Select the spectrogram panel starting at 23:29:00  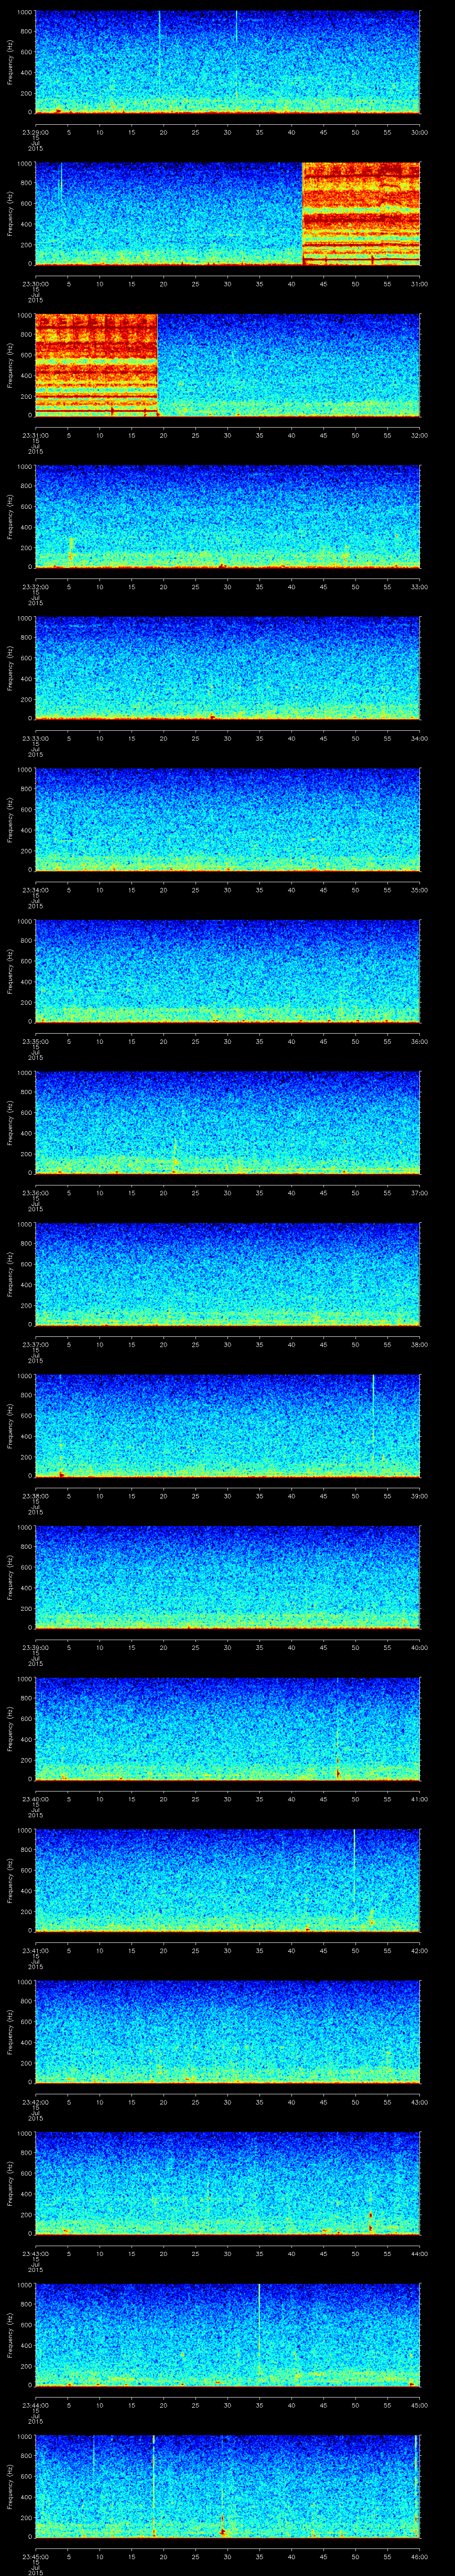click(227, 62)
